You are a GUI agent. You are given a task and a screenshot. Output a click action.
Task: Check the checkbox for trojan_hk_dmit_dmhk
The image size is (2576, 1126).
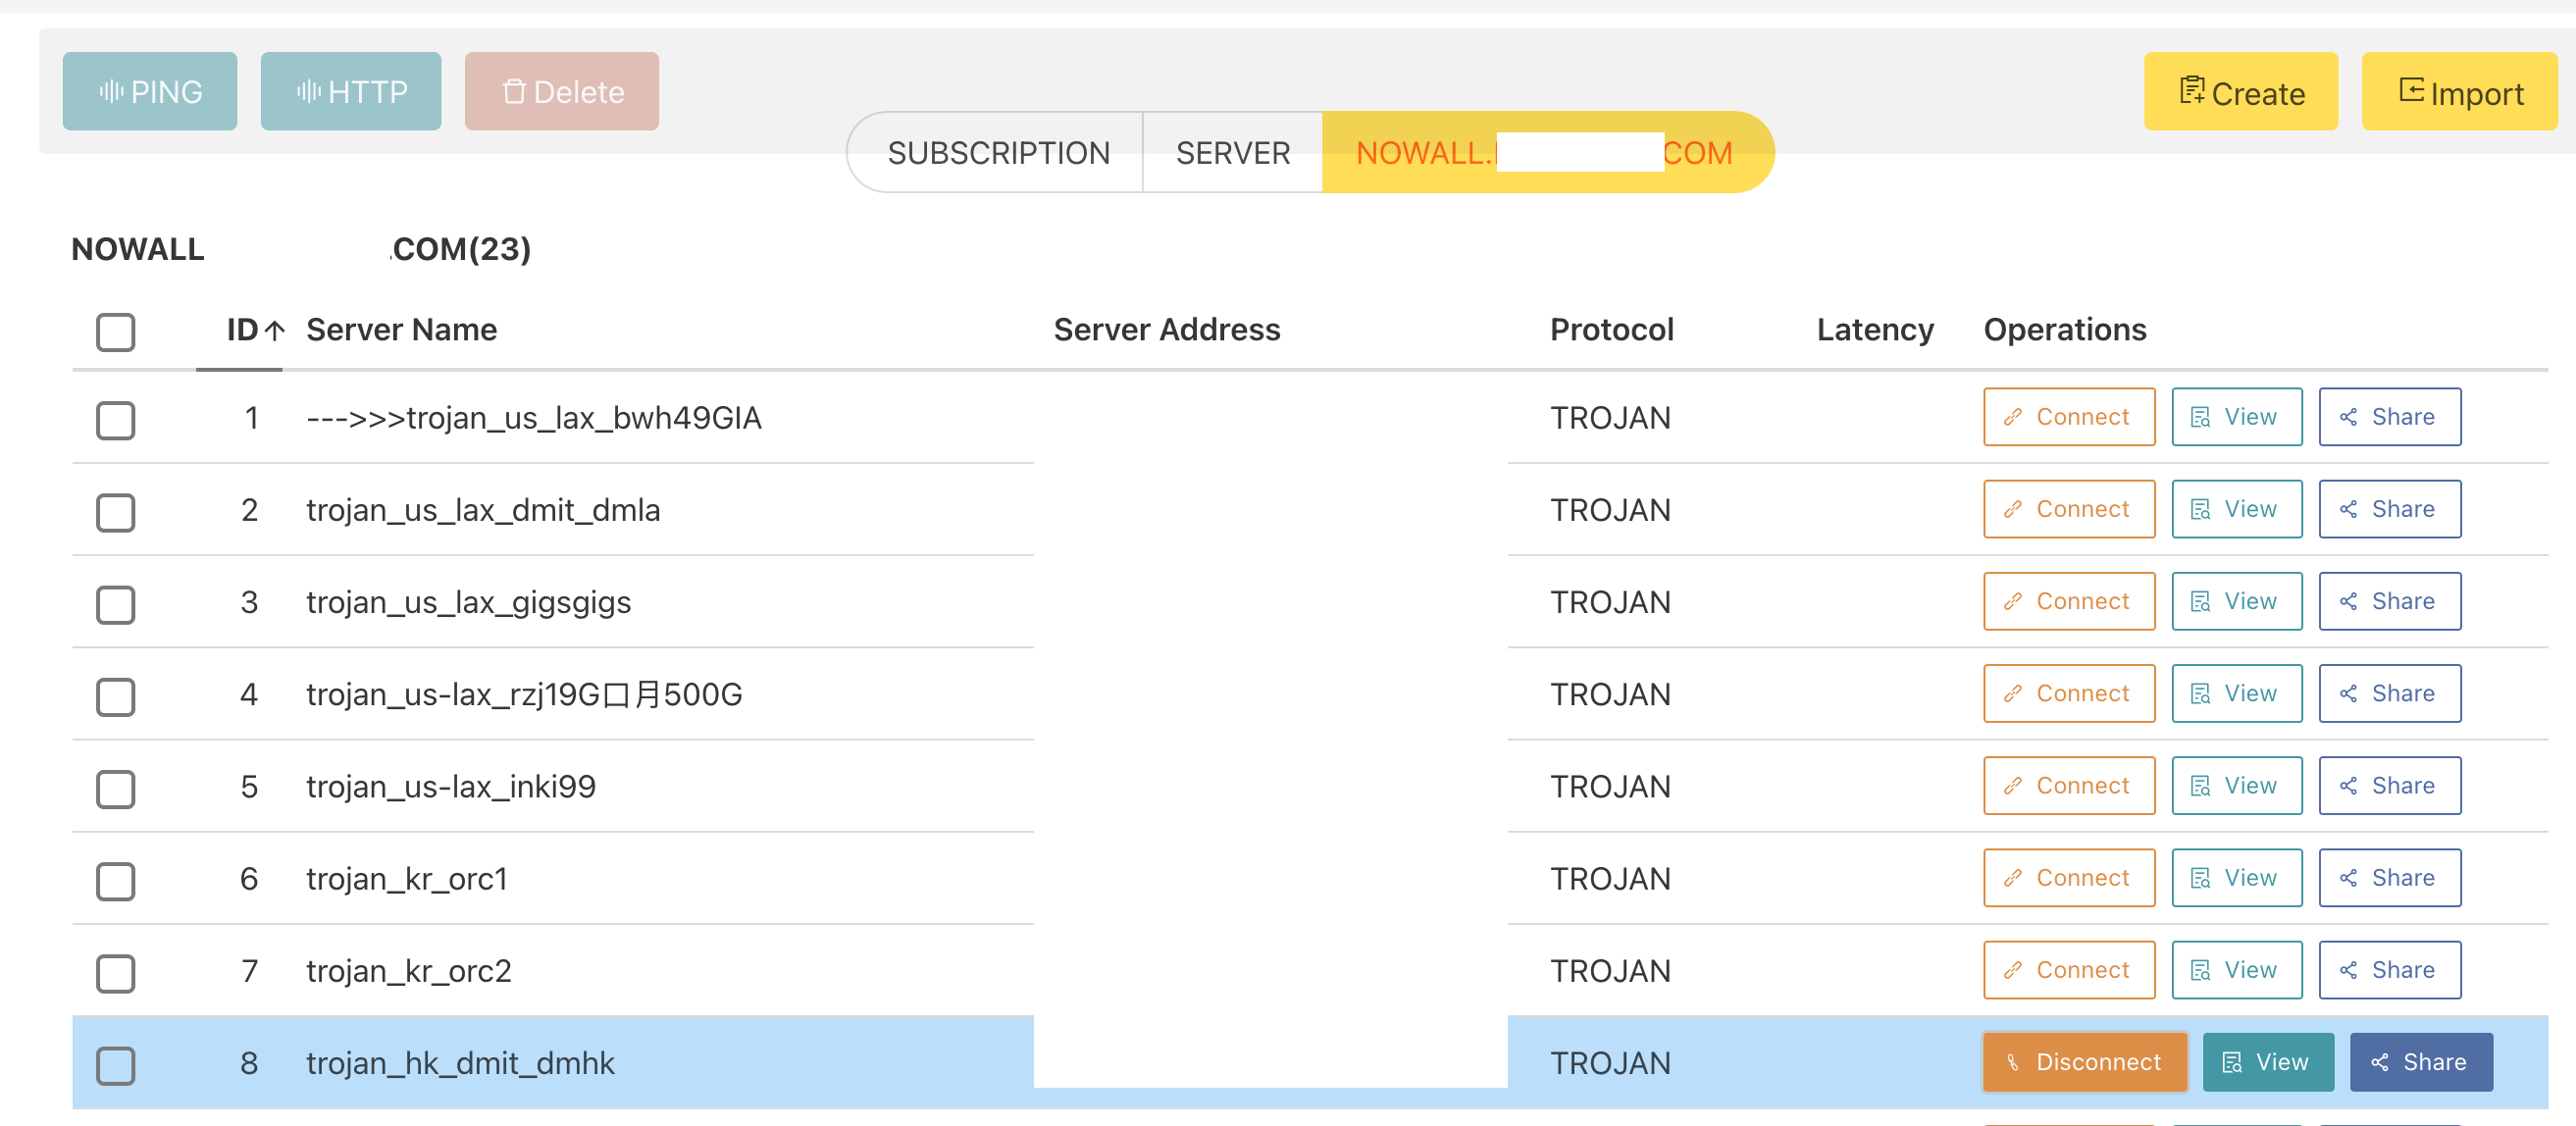(115, 1065)
